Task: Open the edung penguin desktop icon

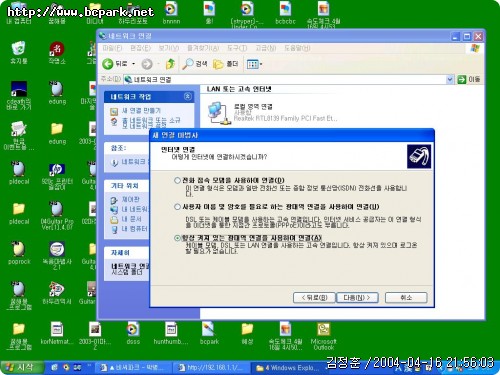Action: [57, 92]
